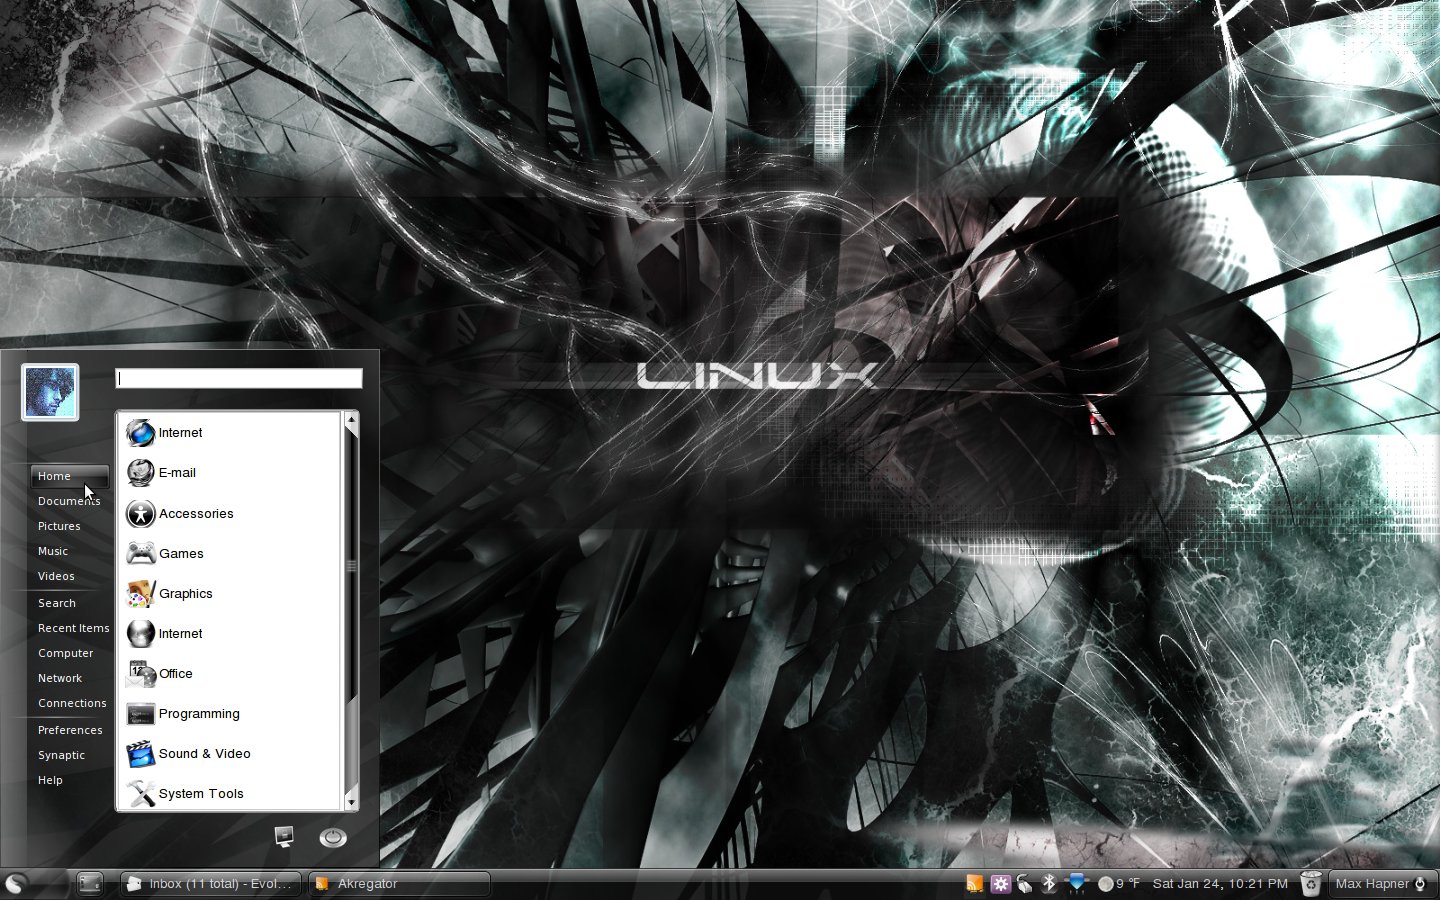
Task: Select the Programming category label
Action: 199,714
